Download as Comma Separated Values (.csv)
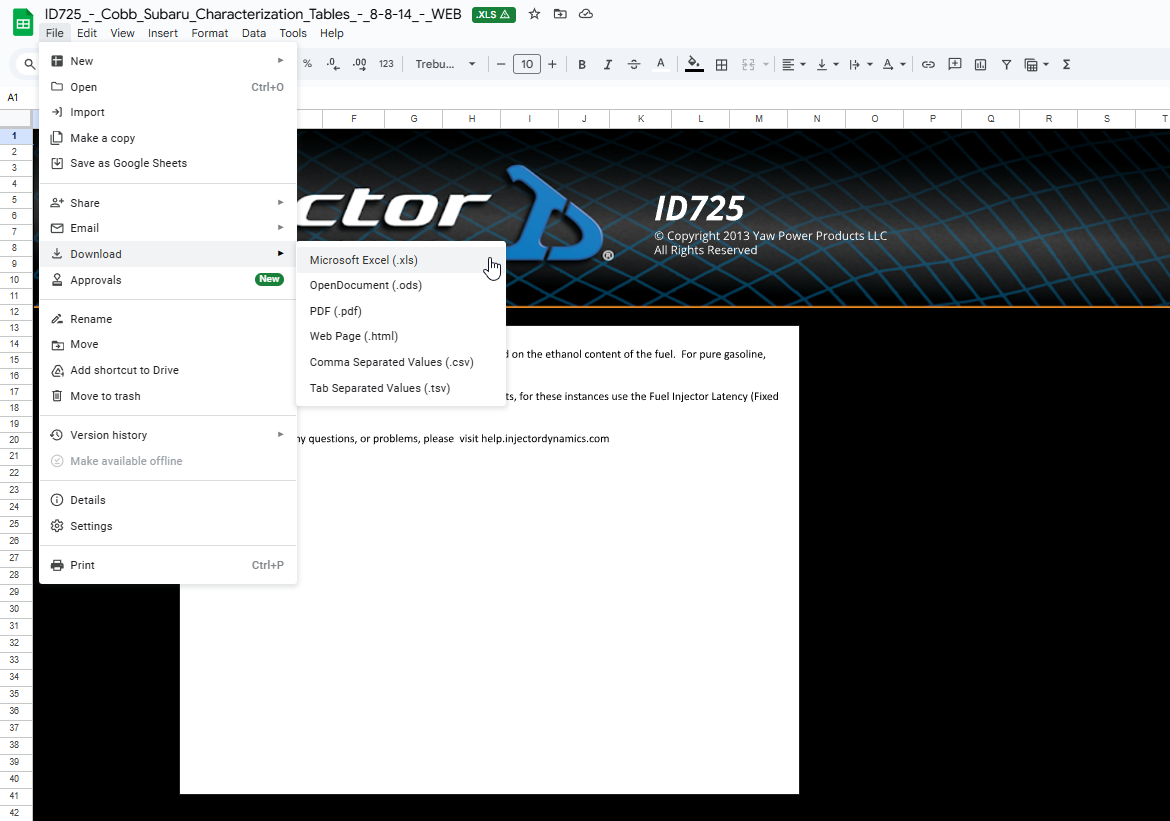 point(401,362)
